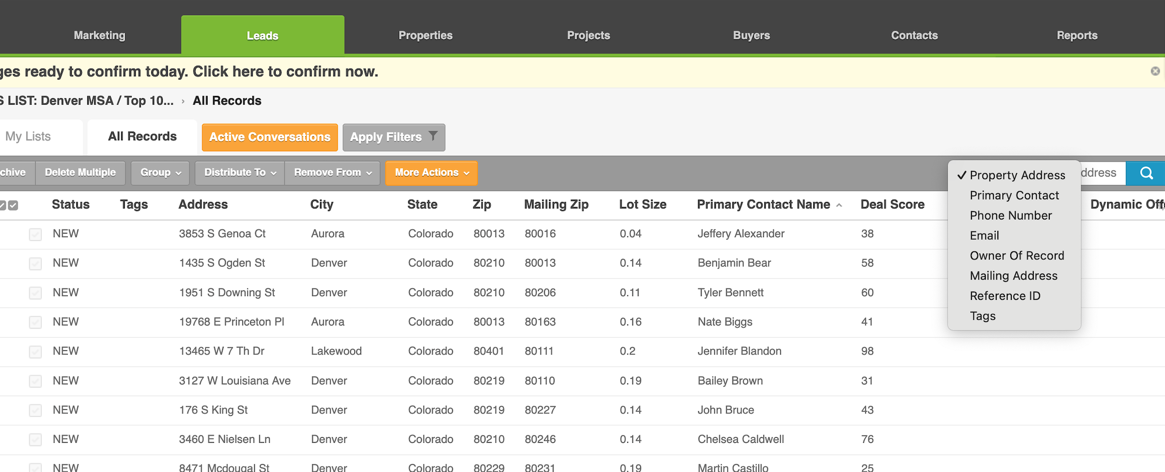Click contact name Tyler Bennett

[x=730, y=292]
